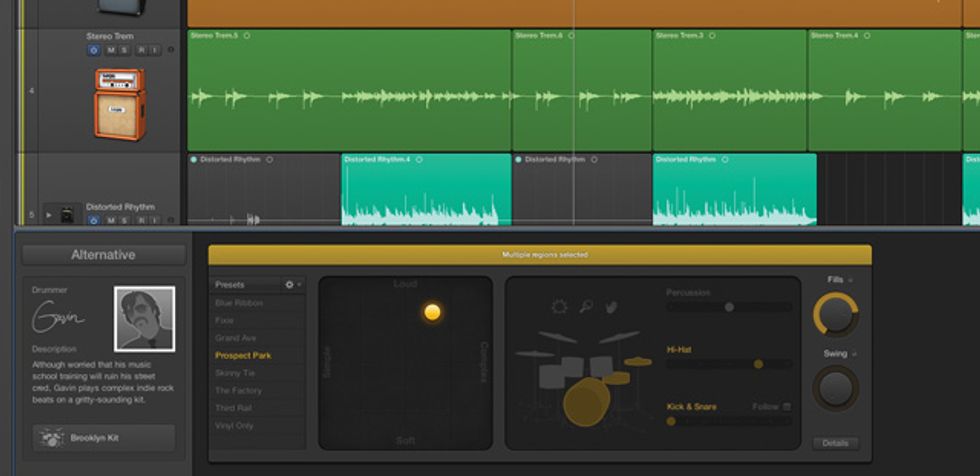
Task: Open the Brooklyn Kit selector
Action: 103,438
